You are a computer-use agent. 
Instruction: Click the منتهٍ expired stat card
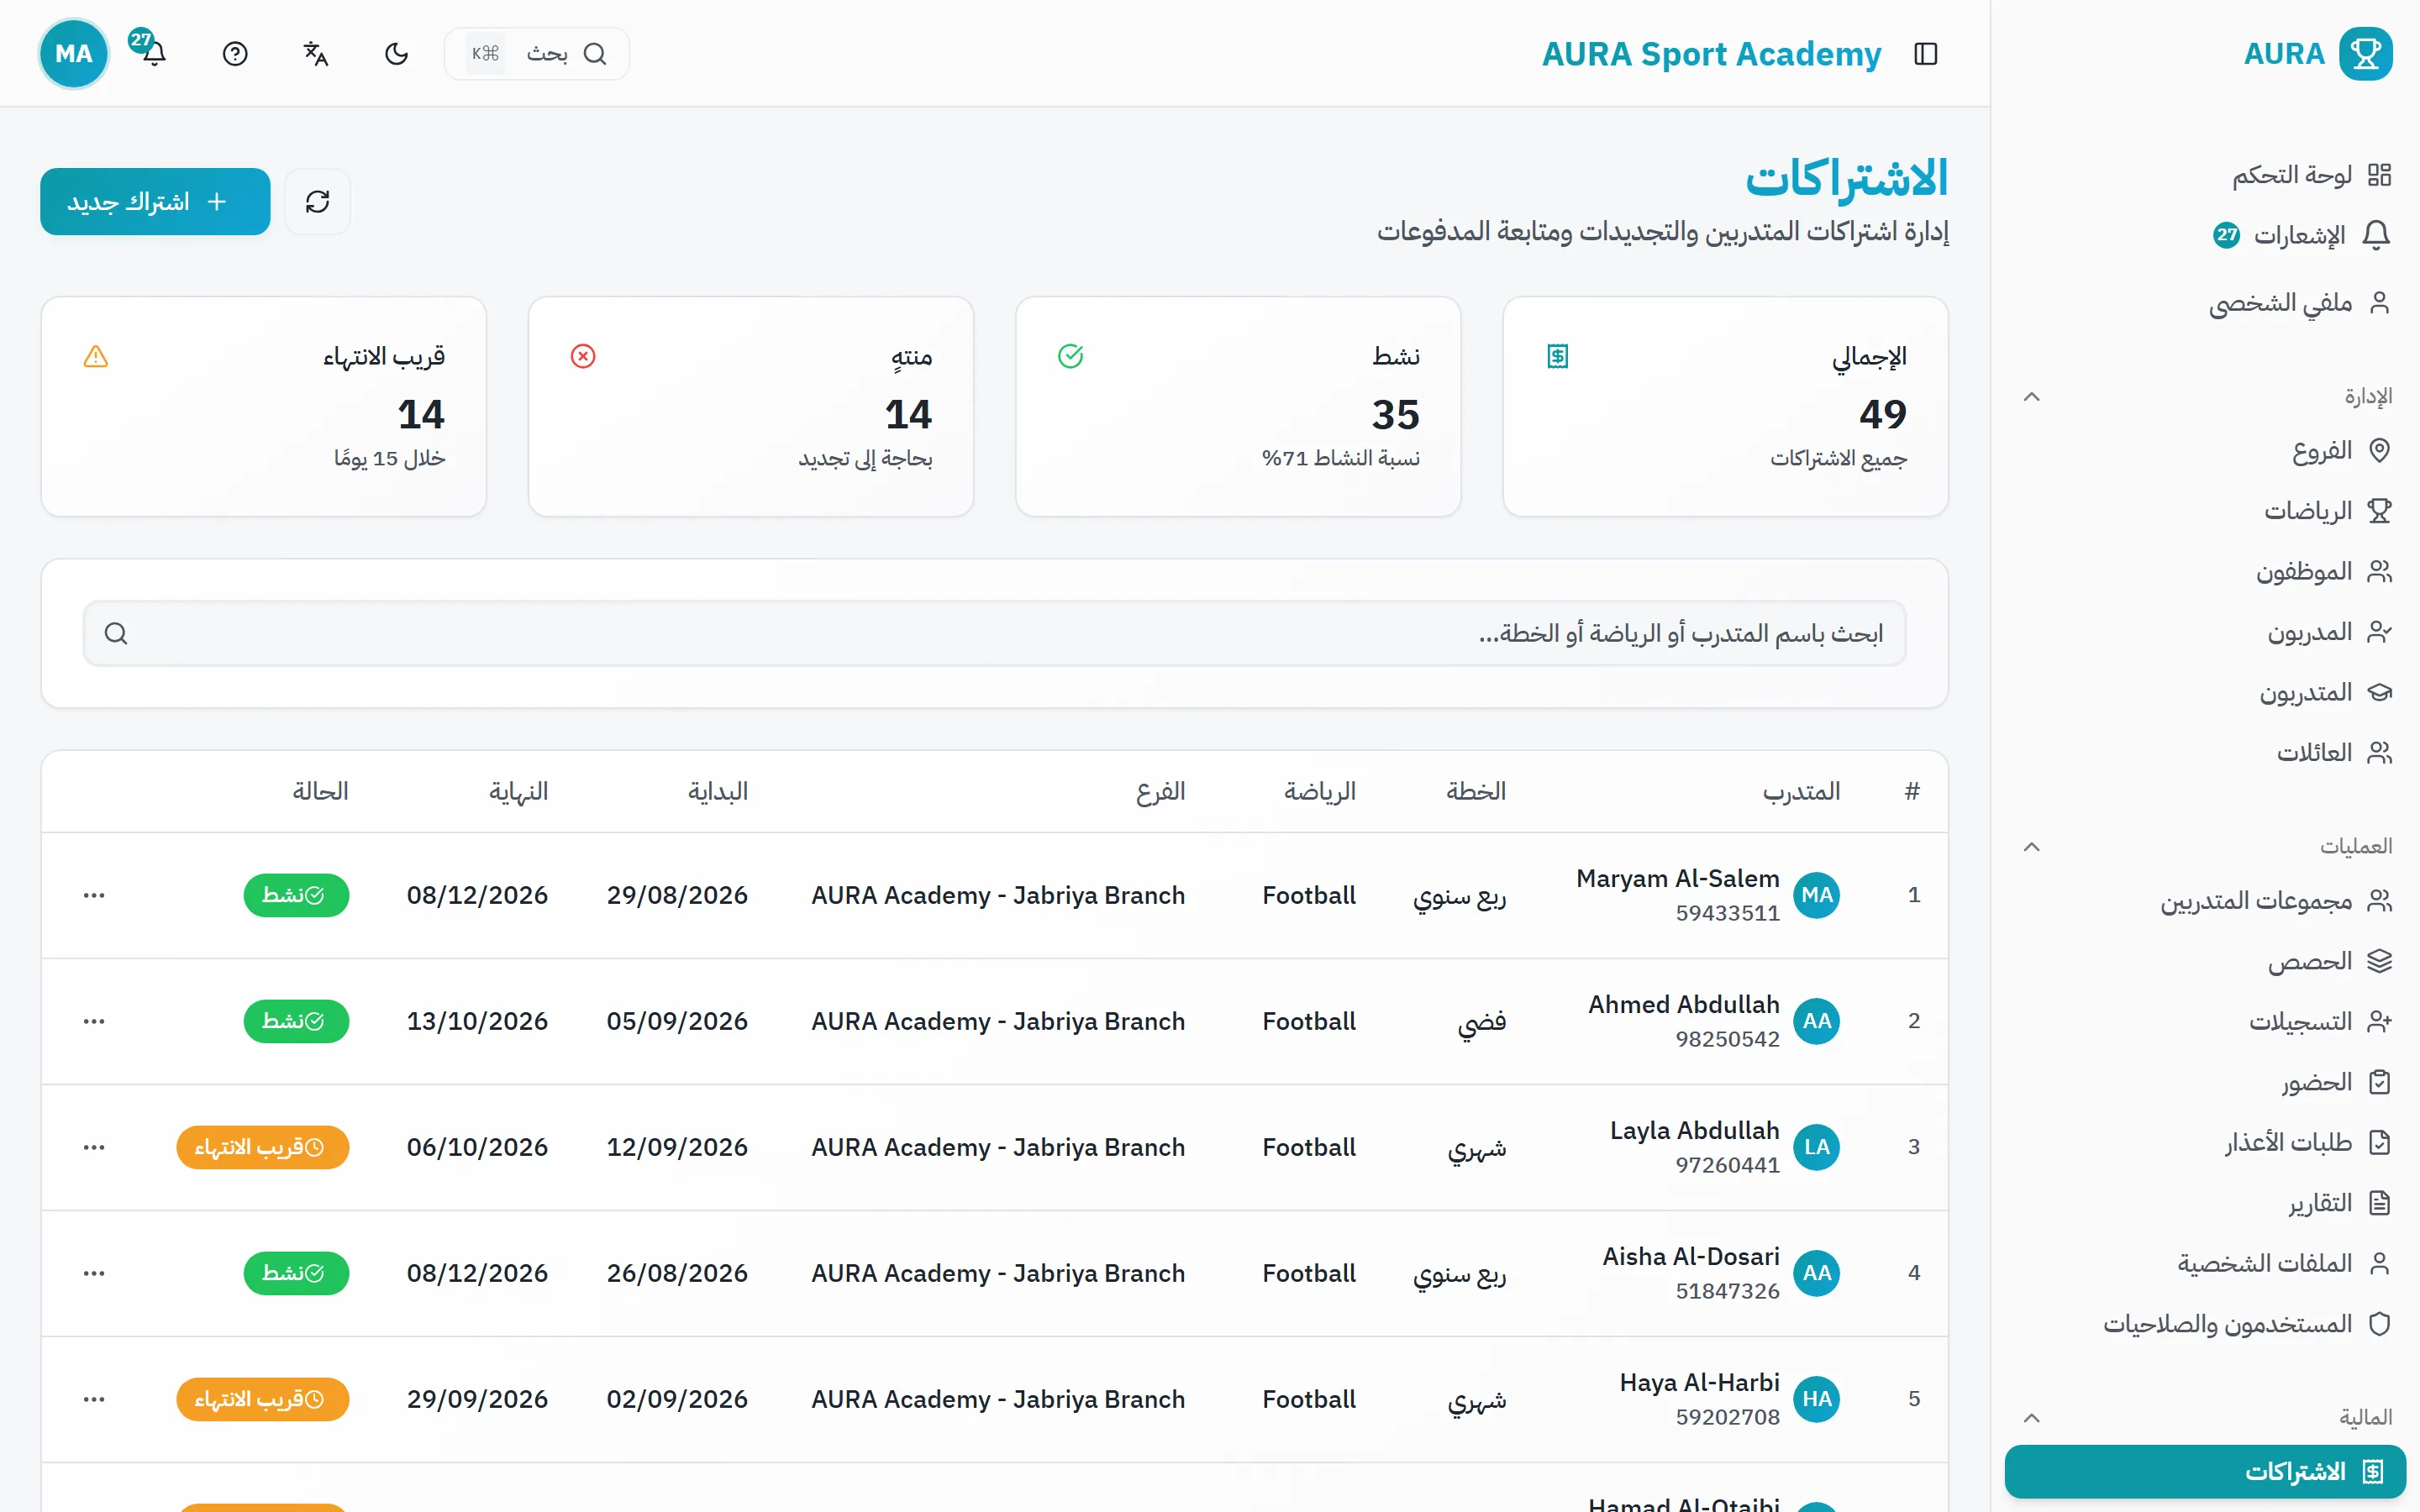(x=751, y=407)
